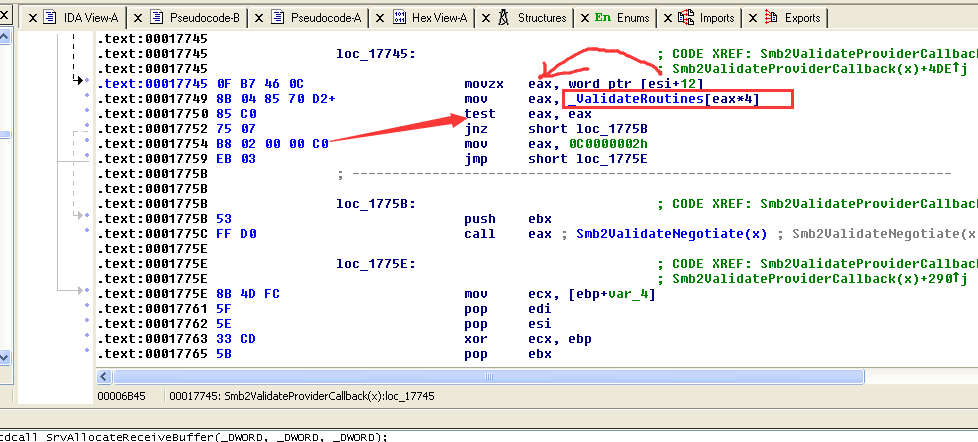Toggle breakpoint dot at address 0001775C

pos(90,234)
